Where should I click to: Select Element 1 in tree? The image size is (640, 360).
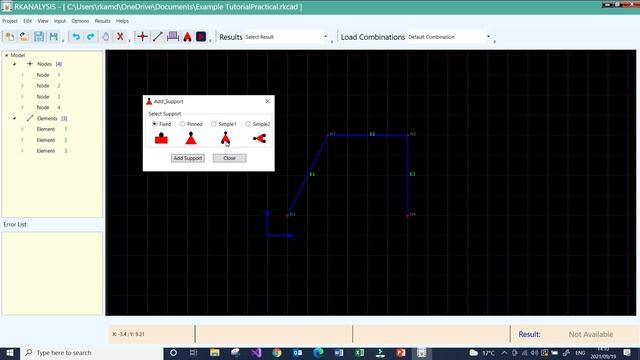click(x=52, y=129)
